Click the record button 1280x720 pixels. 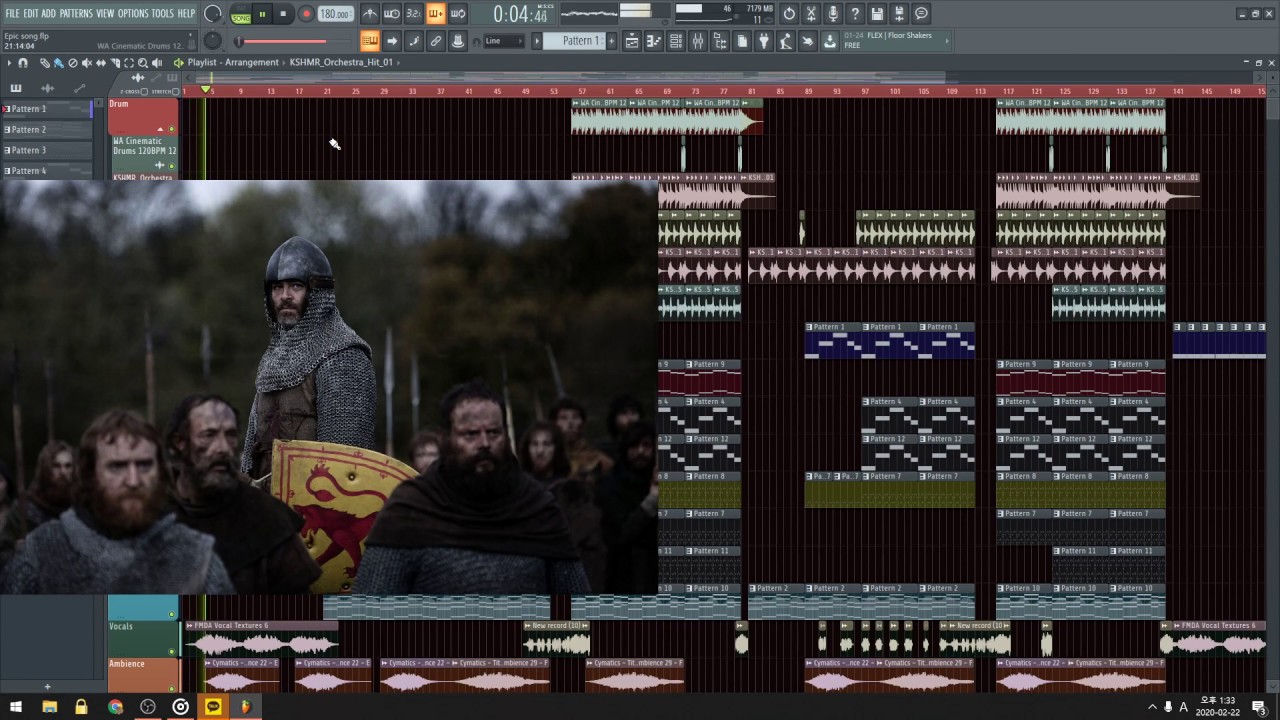[306, 14]
